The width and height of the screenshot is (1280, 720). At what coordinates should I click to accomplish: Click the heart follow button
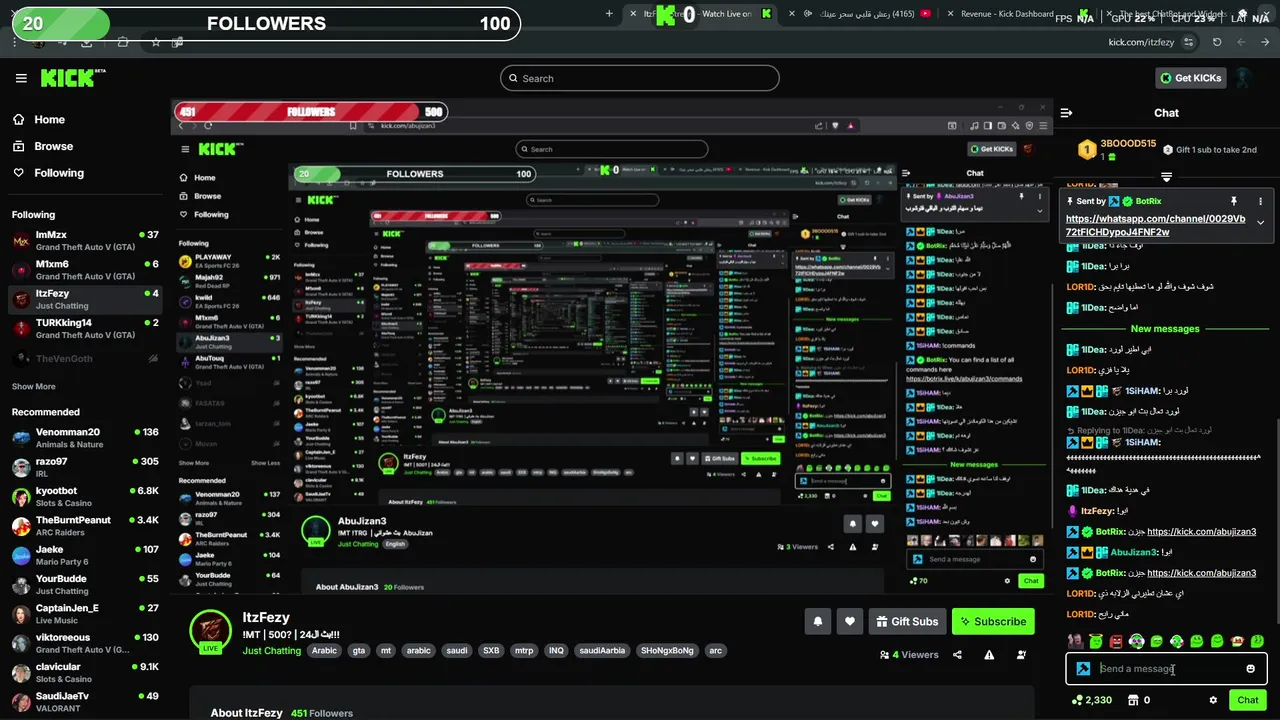point(849,621)
